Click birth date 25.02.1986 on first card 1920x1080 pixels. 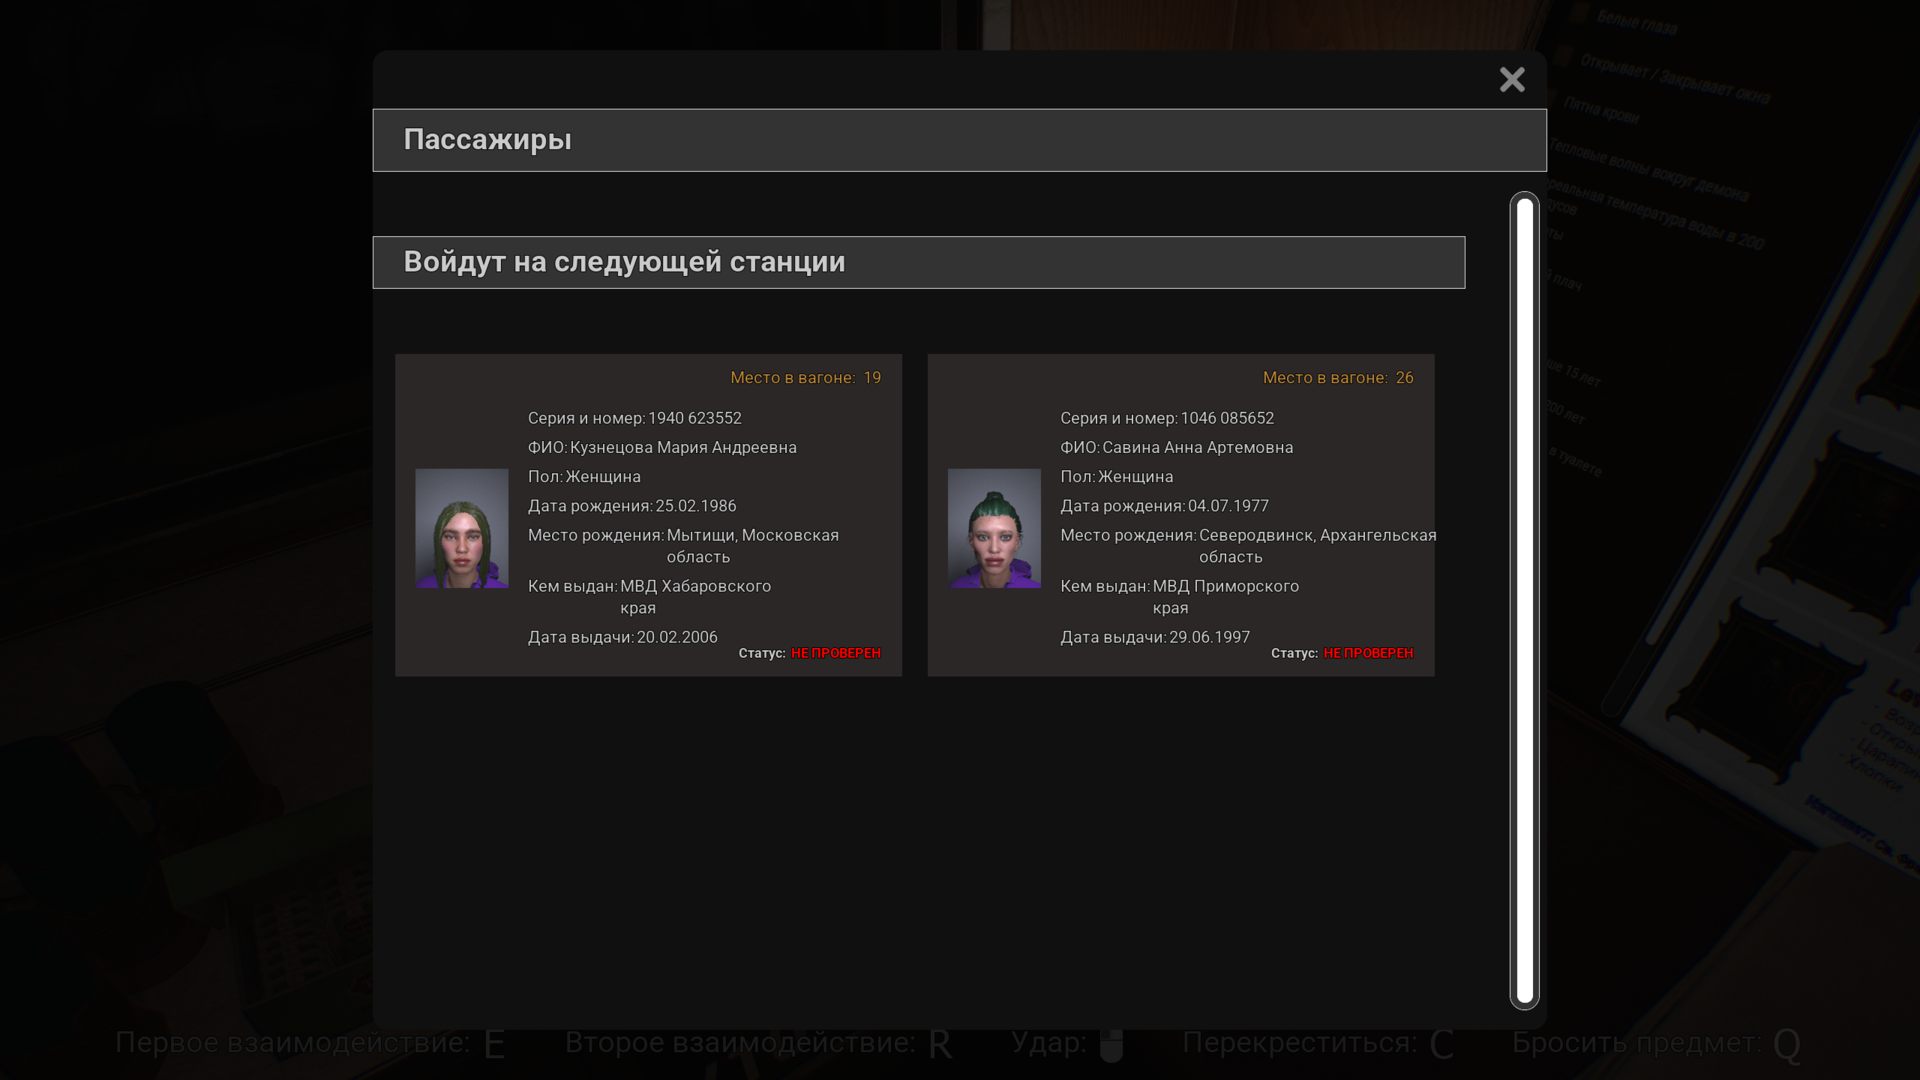[x=695, y=506]
